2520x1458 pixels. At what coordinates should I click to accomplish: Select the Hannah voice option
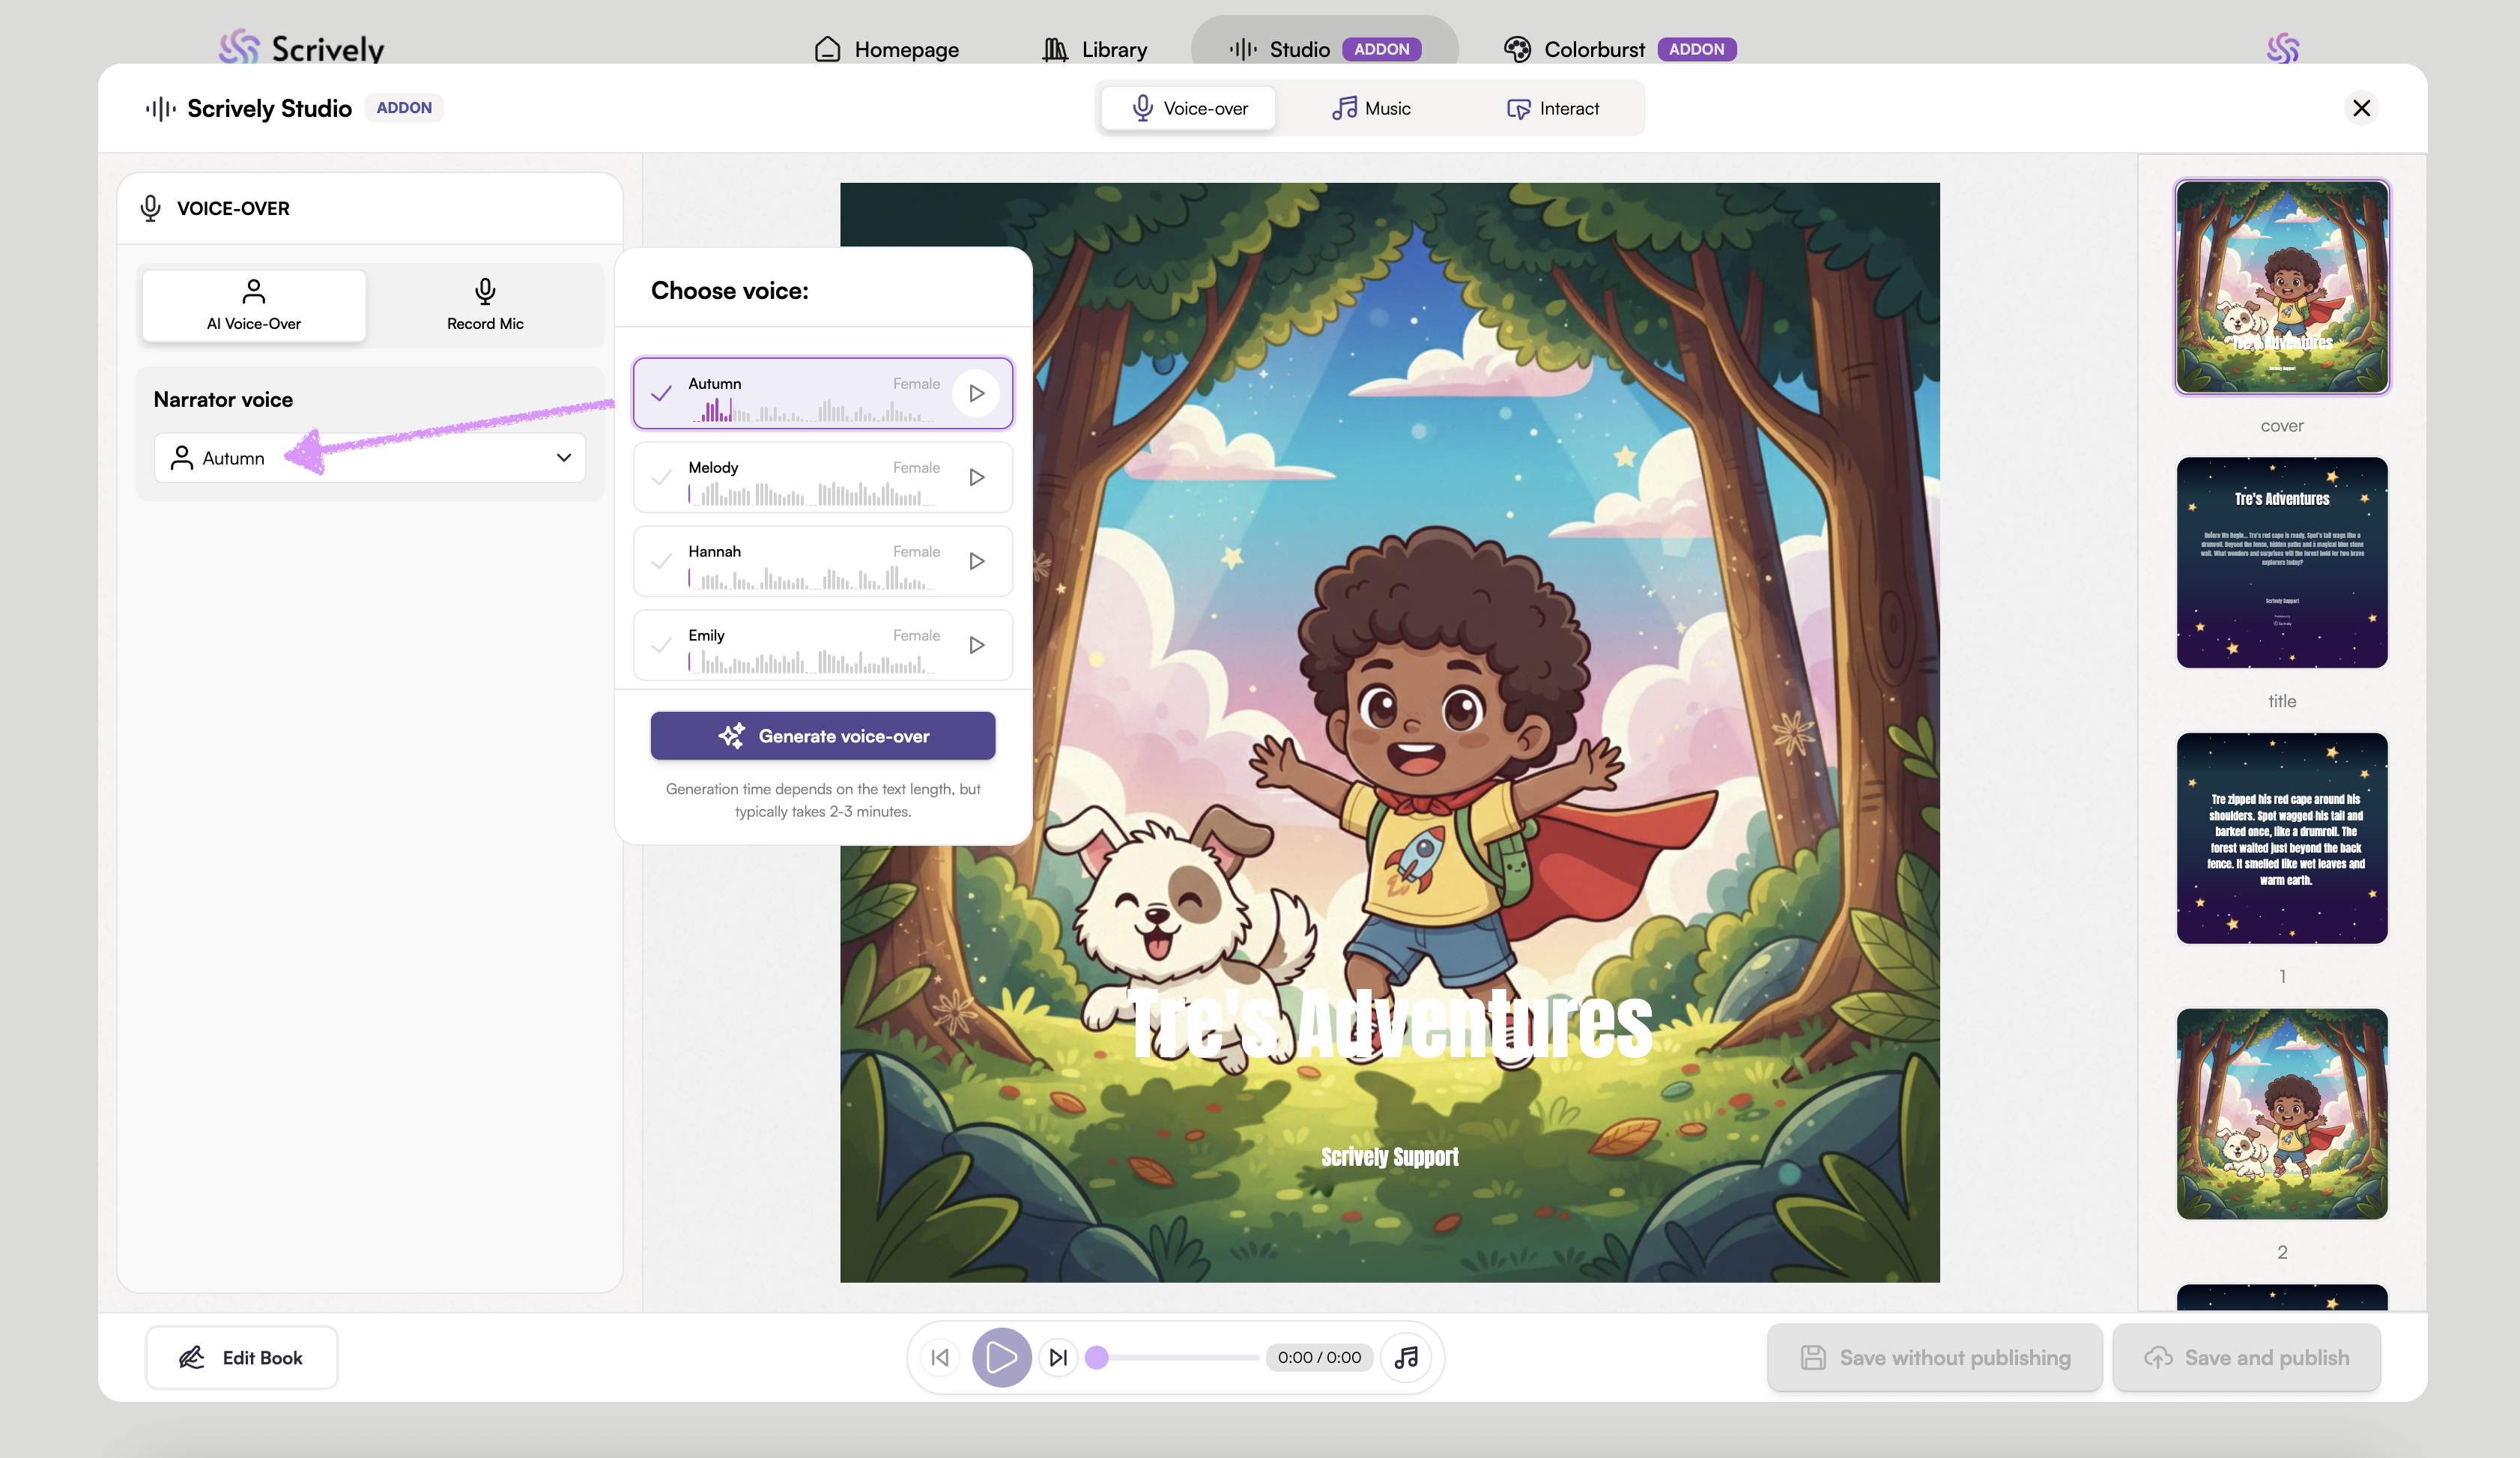point(800,562)
